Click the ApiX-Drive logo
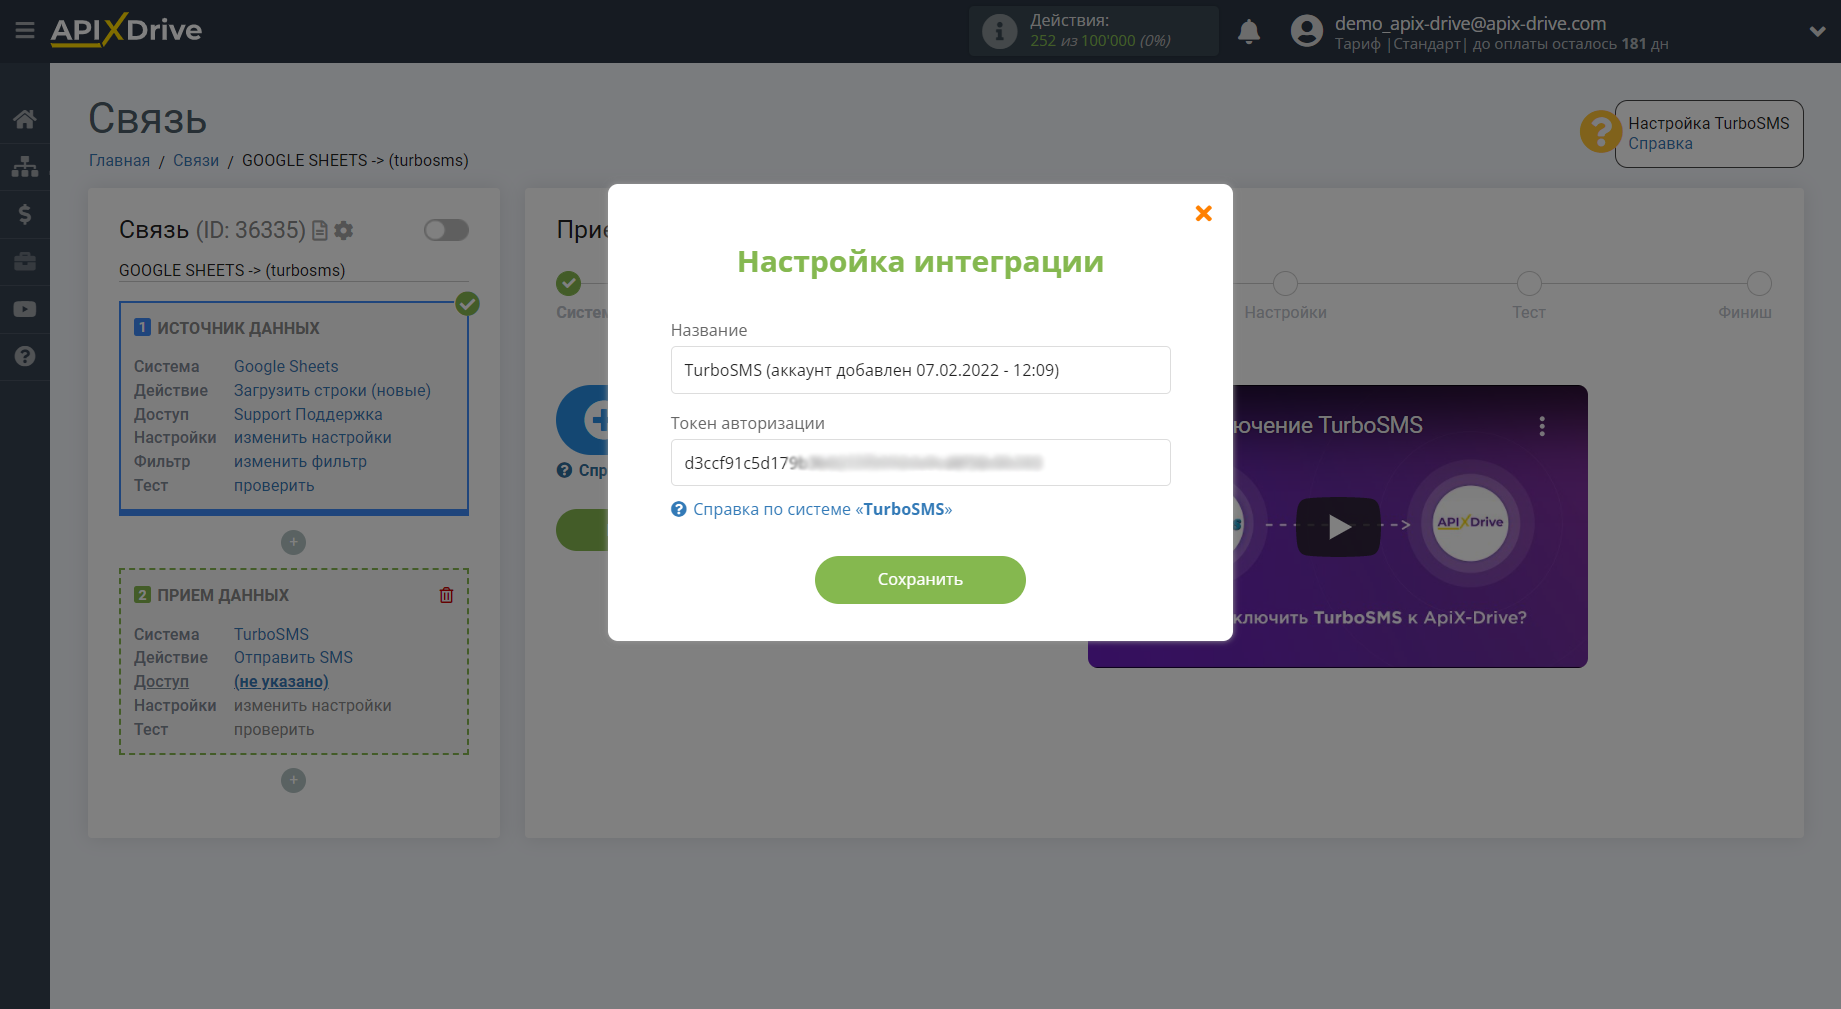This screenshot has width=1841, height=1009. tap(126, 30)
